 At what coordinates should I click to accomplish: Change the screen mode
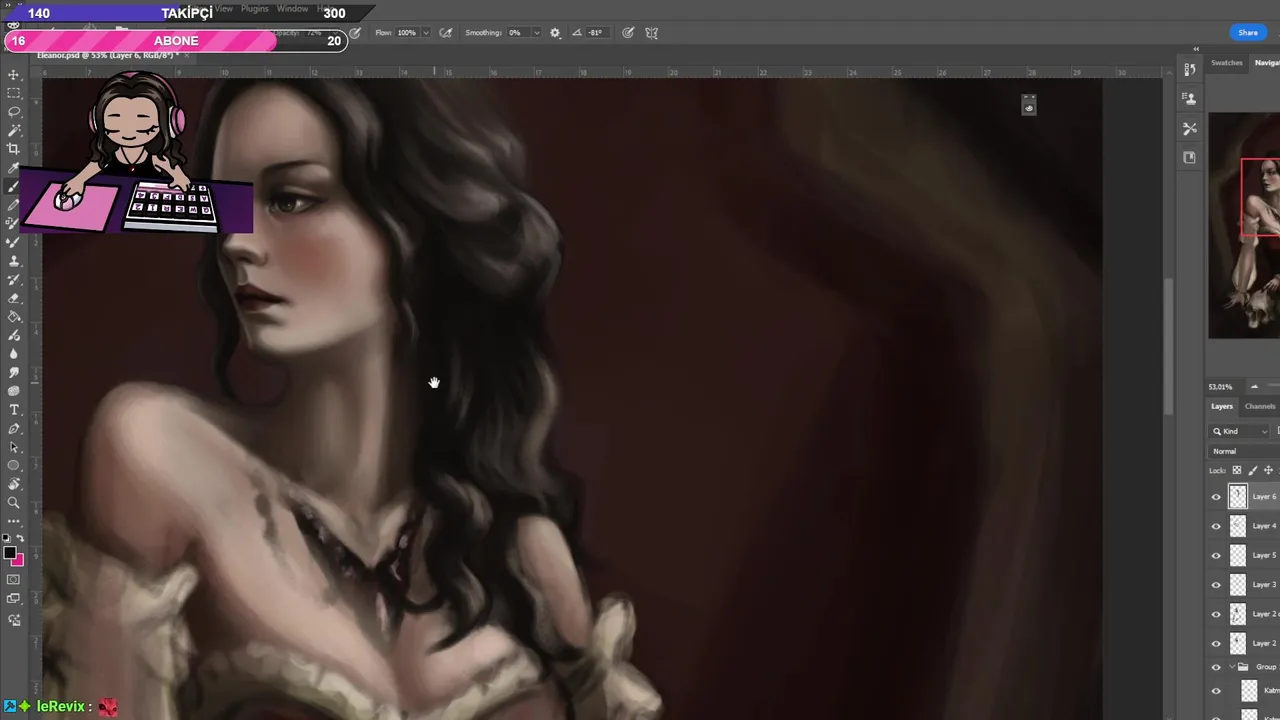click(x=14, y=599)
